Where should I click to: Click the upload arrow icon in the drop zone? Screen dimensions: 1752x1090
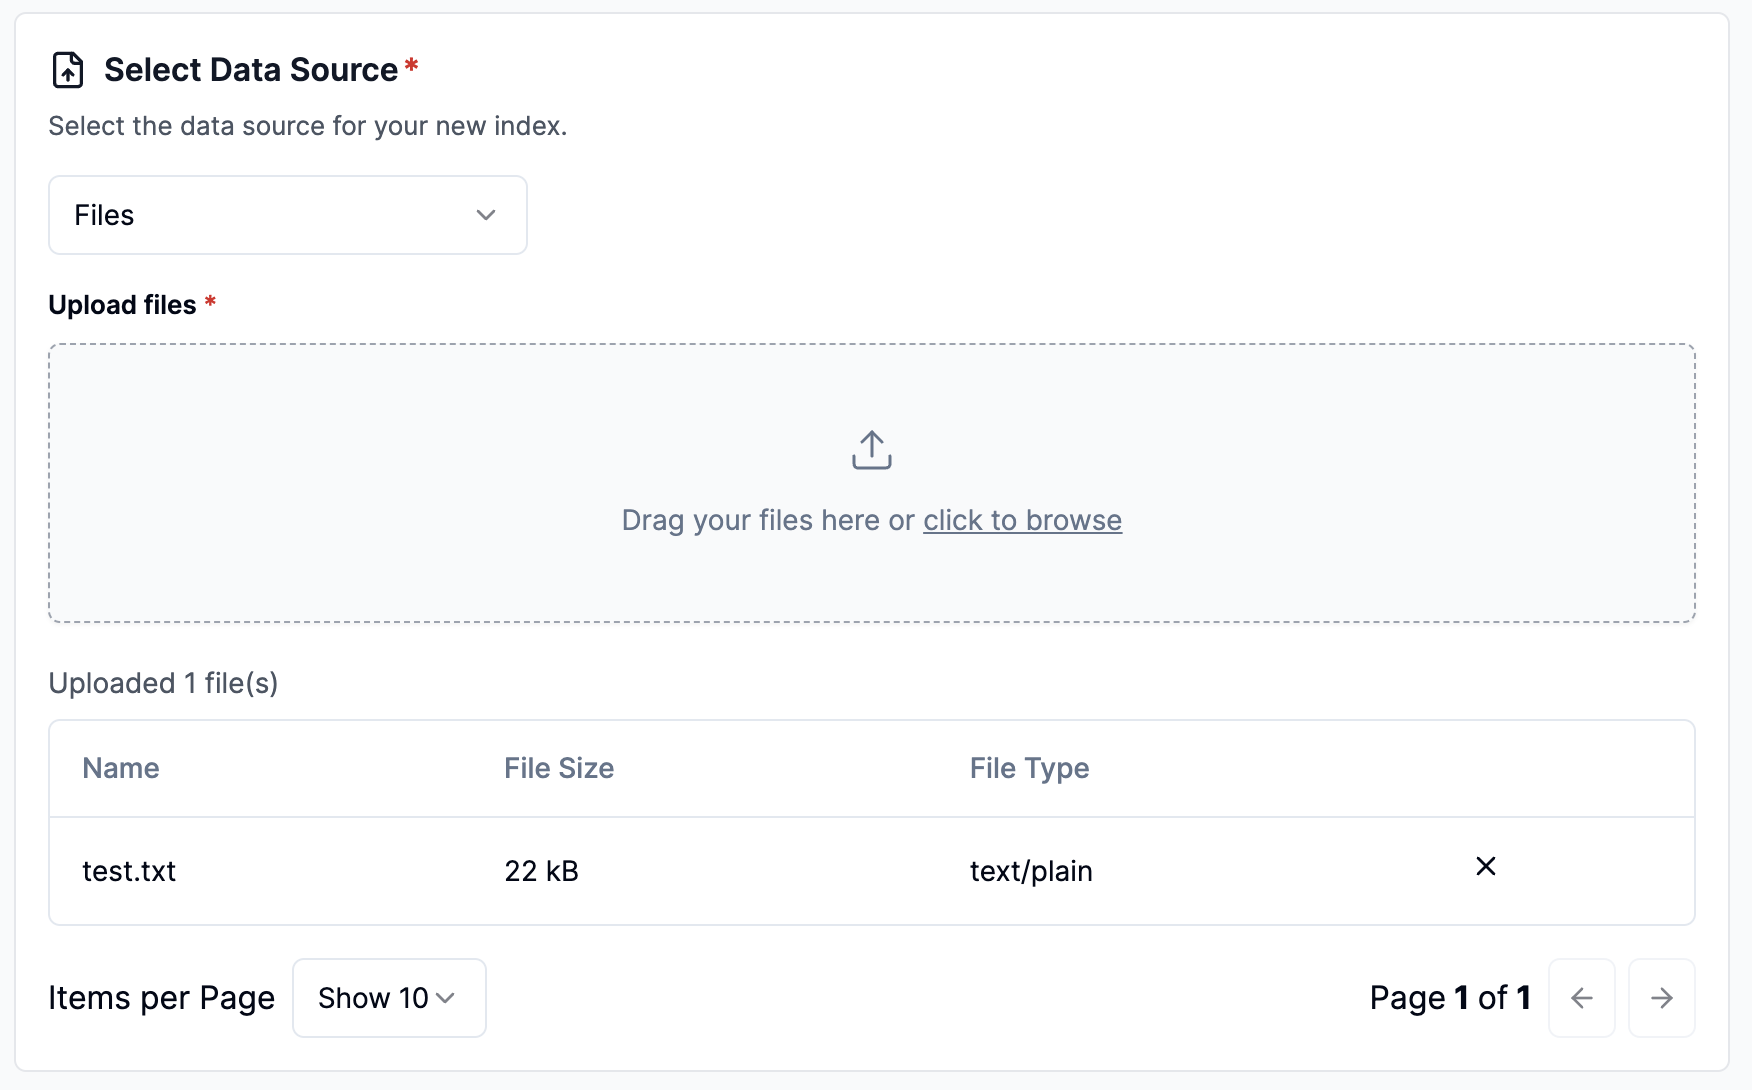pos(871,450)
